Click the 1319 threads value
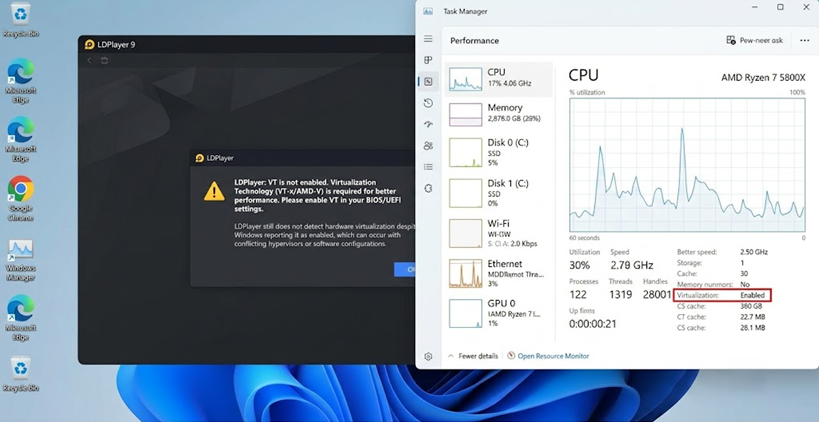Screen dimensions: 819x422 pyautogui.click(x=621, y=295)
